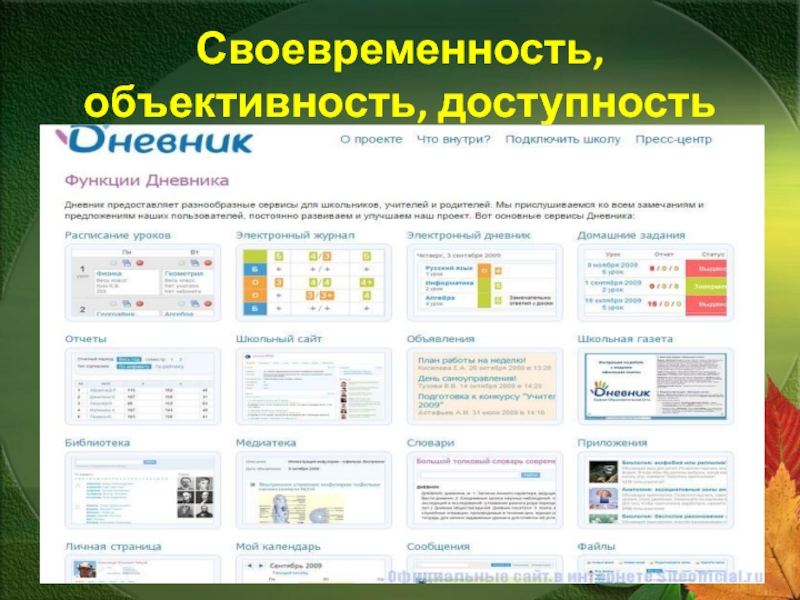The height and width of the screenshot is (600, 800).
Task: Click the lesson schedule preview thumbnail
Action: 143,283
